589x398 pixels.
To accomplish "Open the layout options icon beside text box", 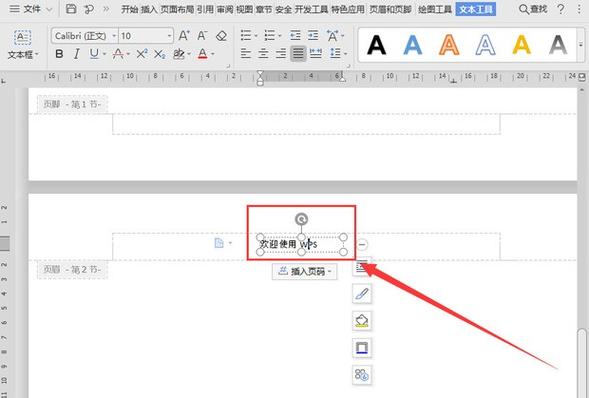I will pyautogui.click(x=362, y=267).
